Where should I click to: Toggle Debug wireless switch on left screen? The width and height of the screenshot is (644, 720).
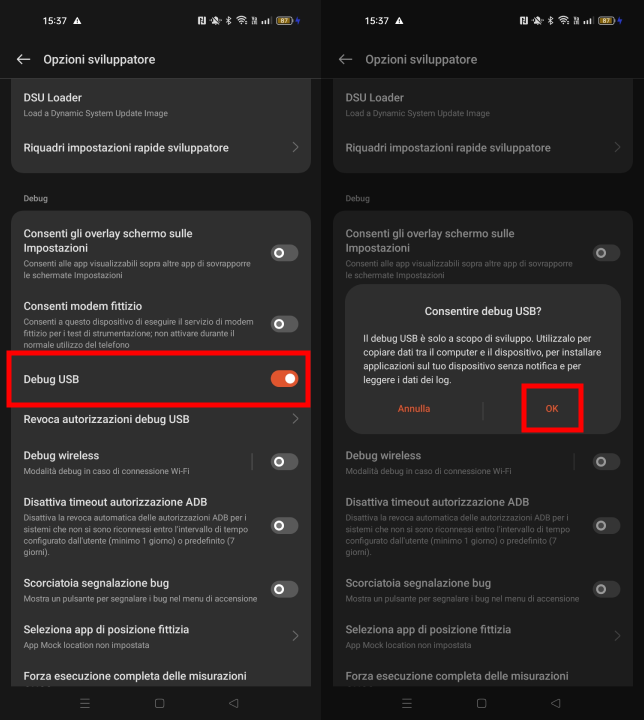284,461
